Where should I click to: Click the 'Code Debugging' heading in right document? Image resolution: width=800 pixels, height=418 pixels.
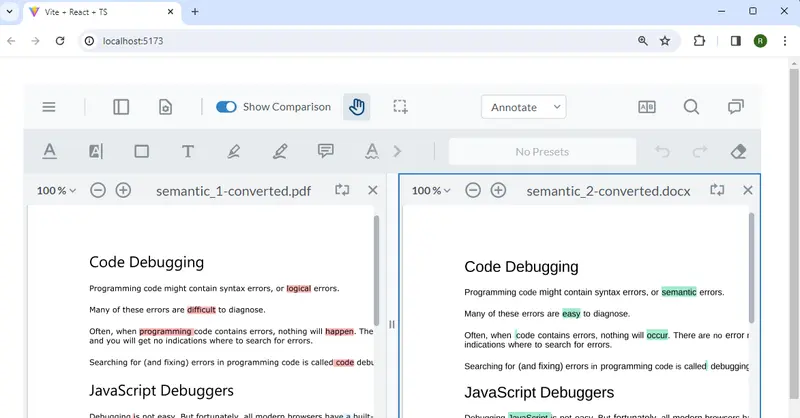pos(521,266)
